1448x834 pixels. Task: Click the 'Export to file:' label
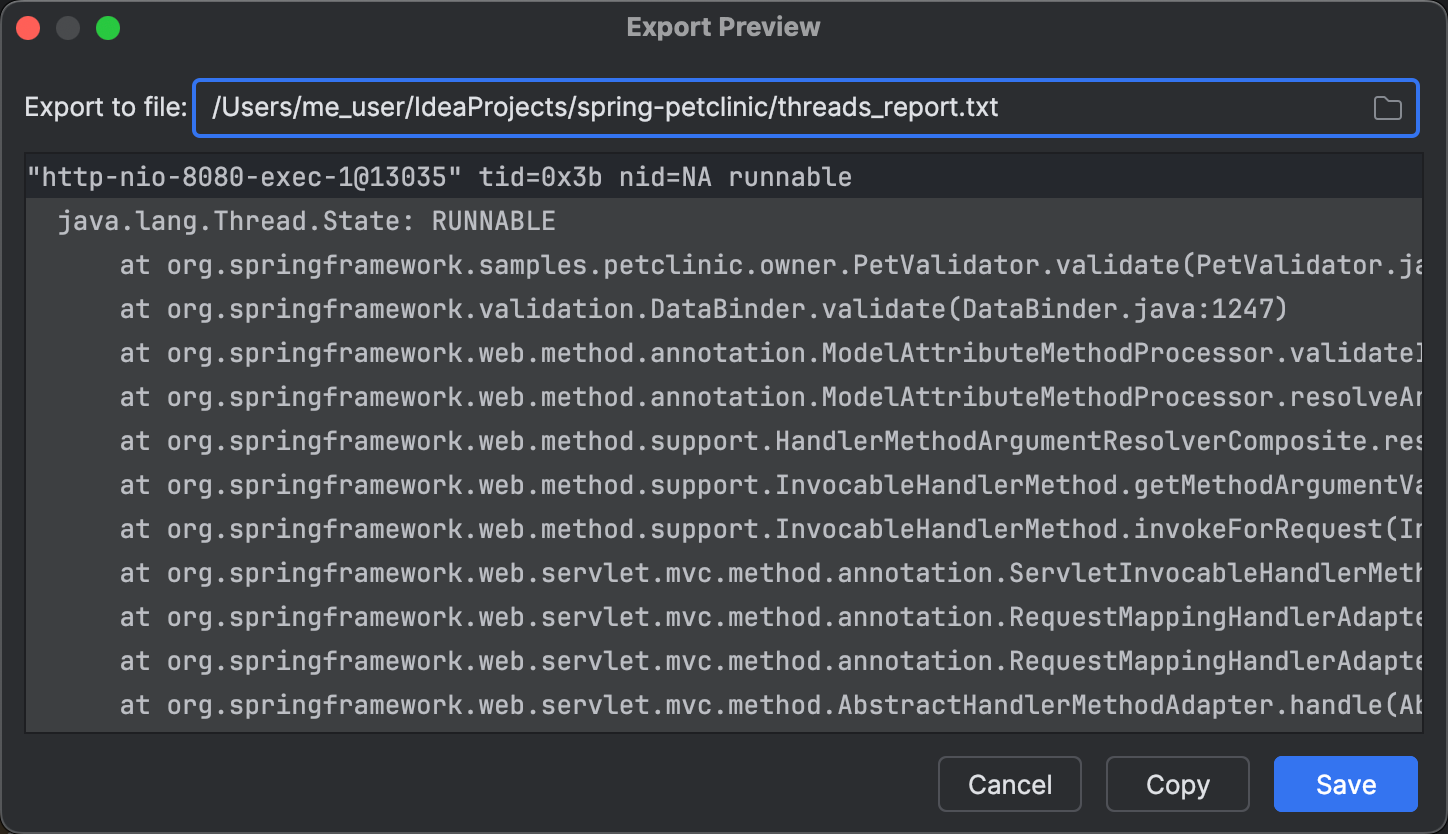coord(103,107)
